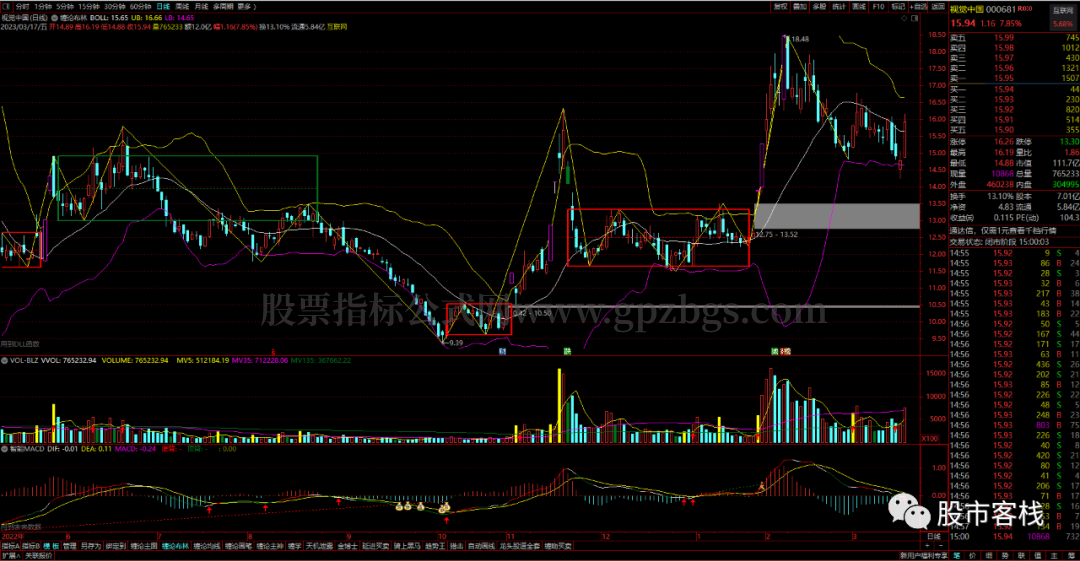This screenshot has height=562, width=1080.
Task: Expand the 扩展 panel at bottom-left
Action: 11,555
